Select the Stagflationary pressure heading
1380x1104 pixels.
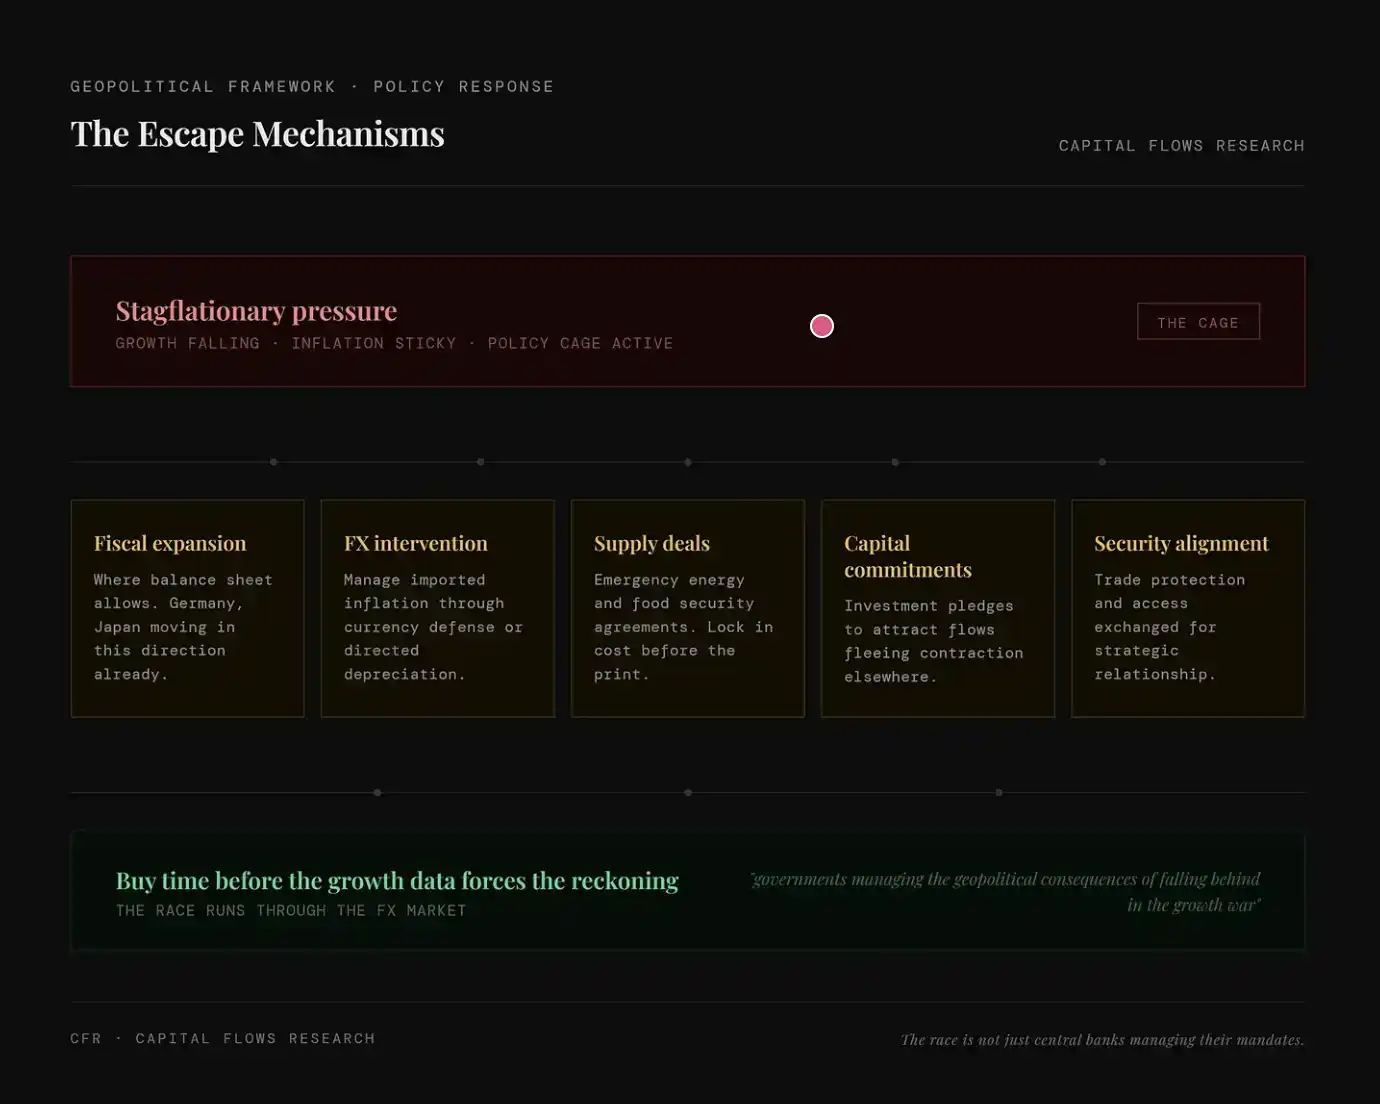pyautogui.click(x=256, y=311)
